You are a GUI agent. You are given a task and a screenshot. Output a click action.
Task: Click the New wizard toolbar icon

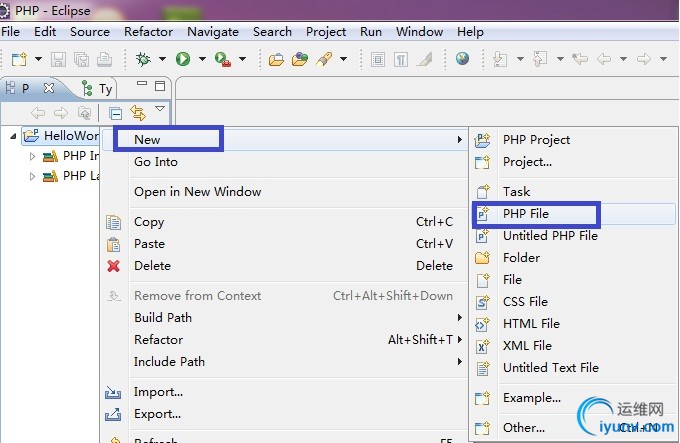[19, 59]
